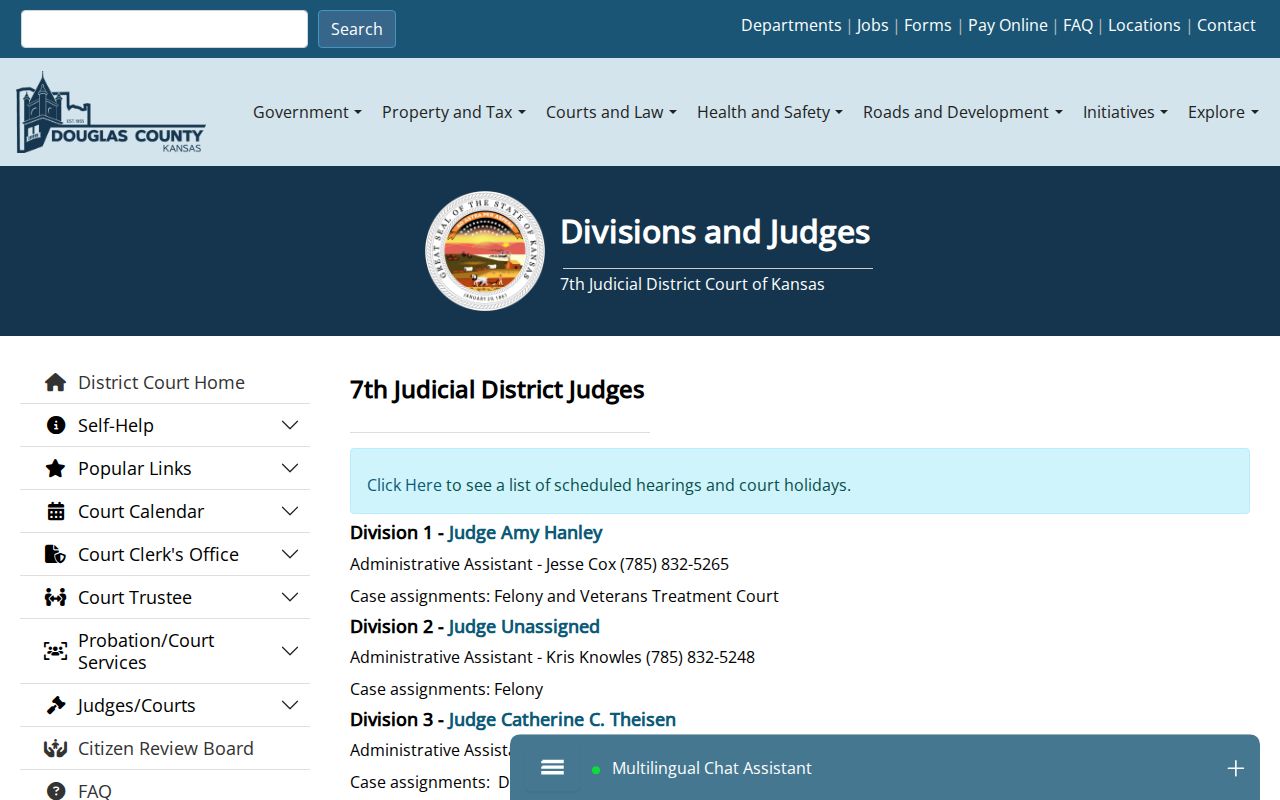This screenshot has width=1280, height=800.
Task: Open the Jobs link
Action: point(872,25)
